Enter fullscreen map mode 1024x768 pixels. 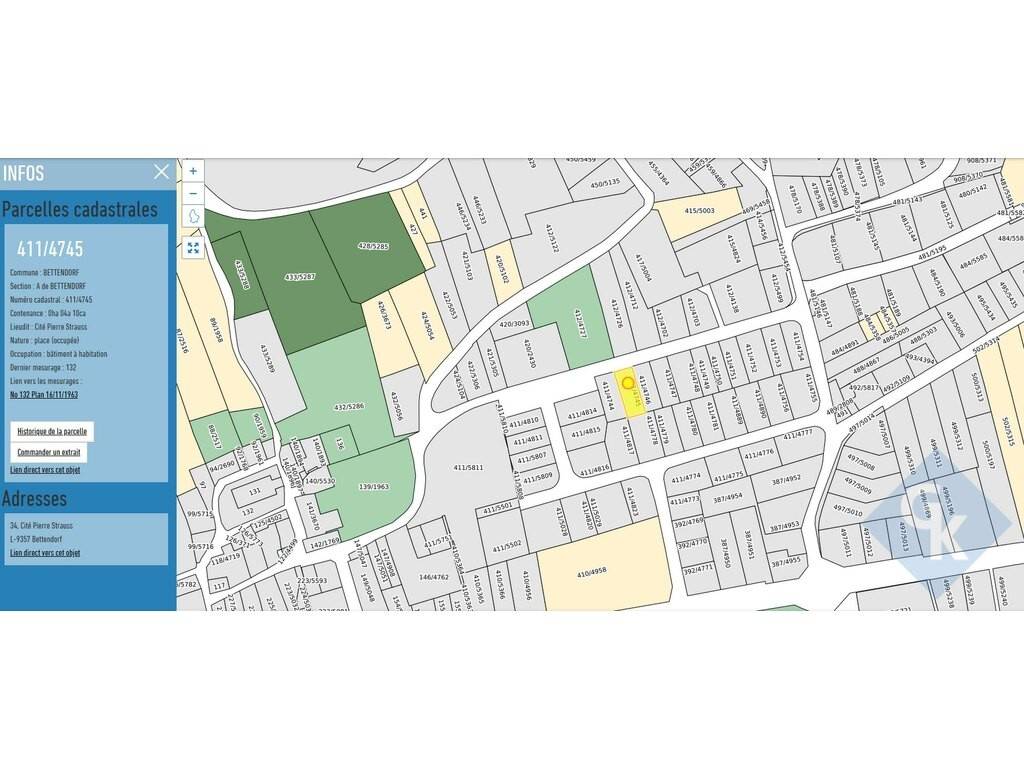[x=193, y=248]
